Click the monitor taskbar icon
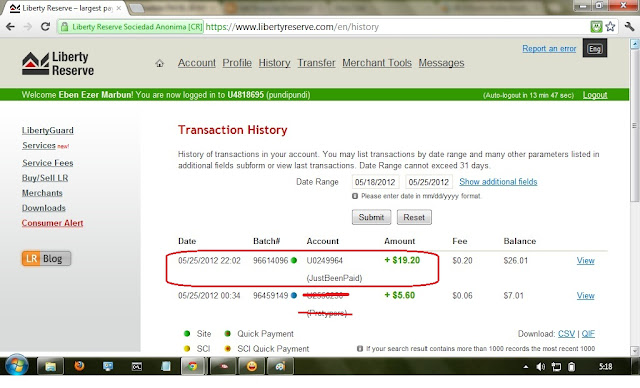Screen dimensions: 640x388 108,366
